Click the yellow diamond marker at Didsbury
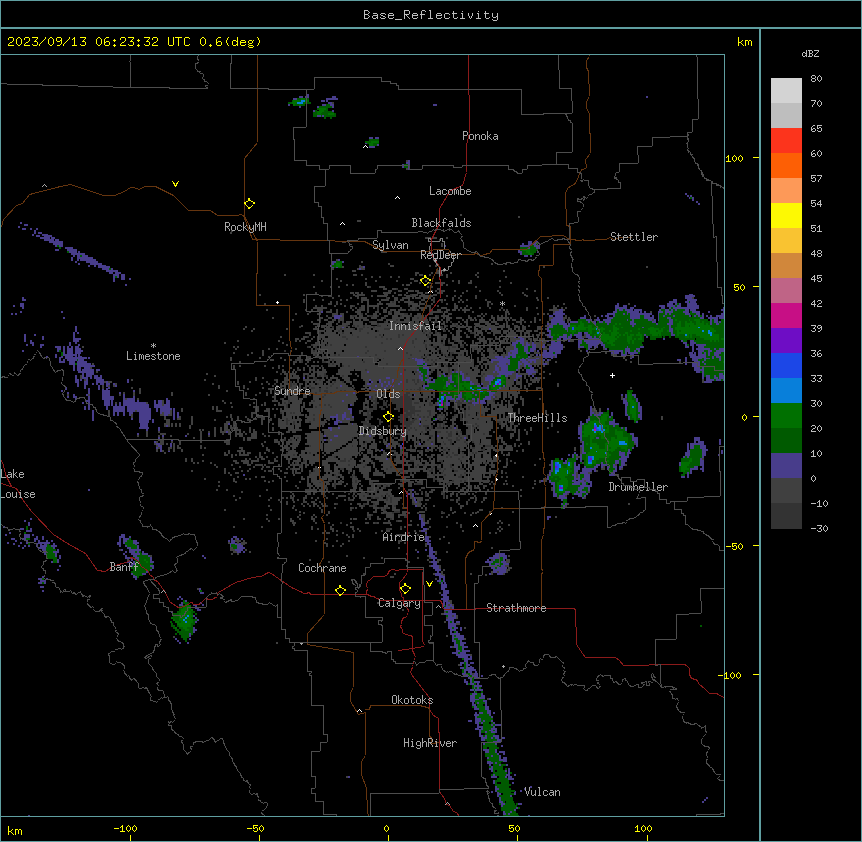This screenshot has width=862, height=842. point(389,417)
